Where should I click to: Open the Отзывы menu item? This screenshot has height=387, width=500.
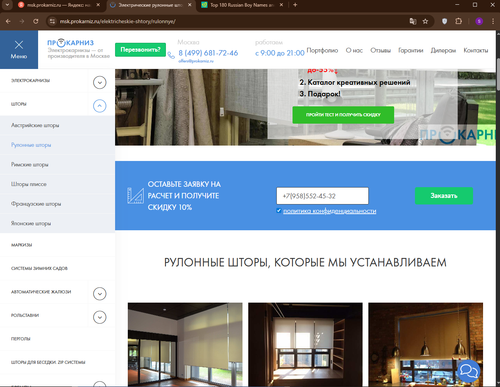click(380, 50)
